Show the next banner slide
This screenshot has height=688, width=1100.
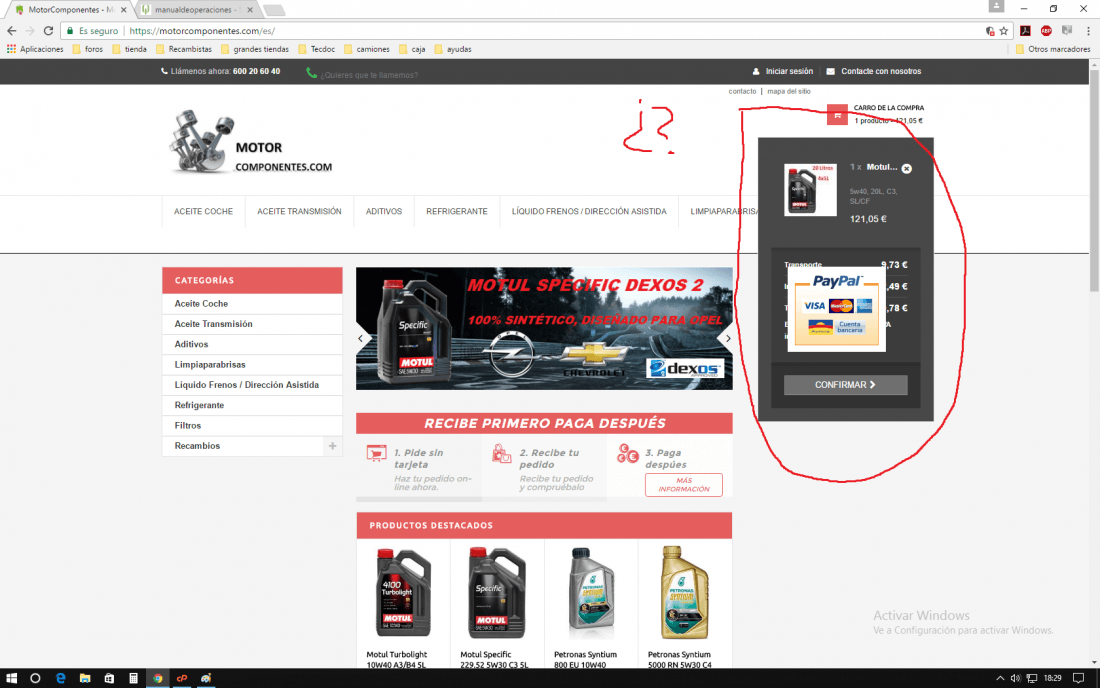727,338
